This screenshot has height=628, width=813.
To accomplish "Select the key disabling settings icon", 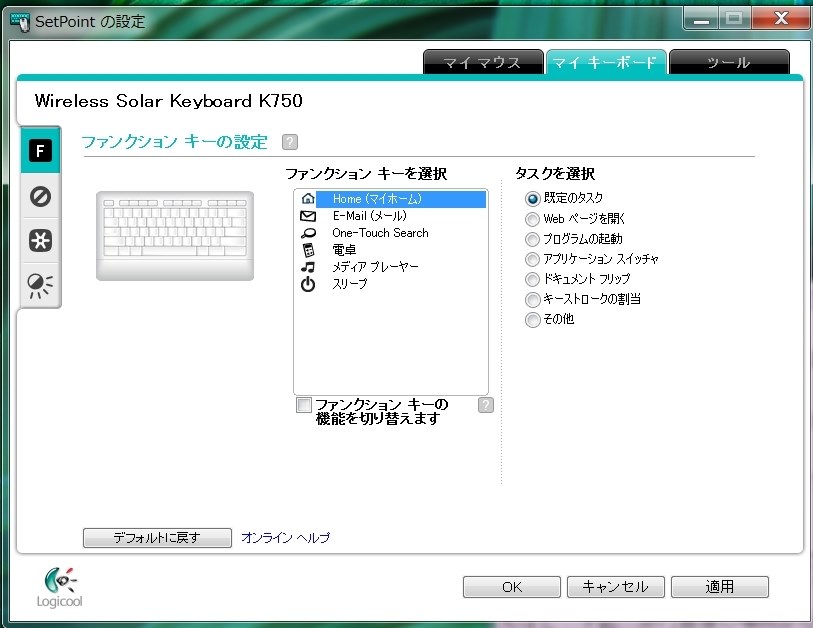I will tap(39, 196).
